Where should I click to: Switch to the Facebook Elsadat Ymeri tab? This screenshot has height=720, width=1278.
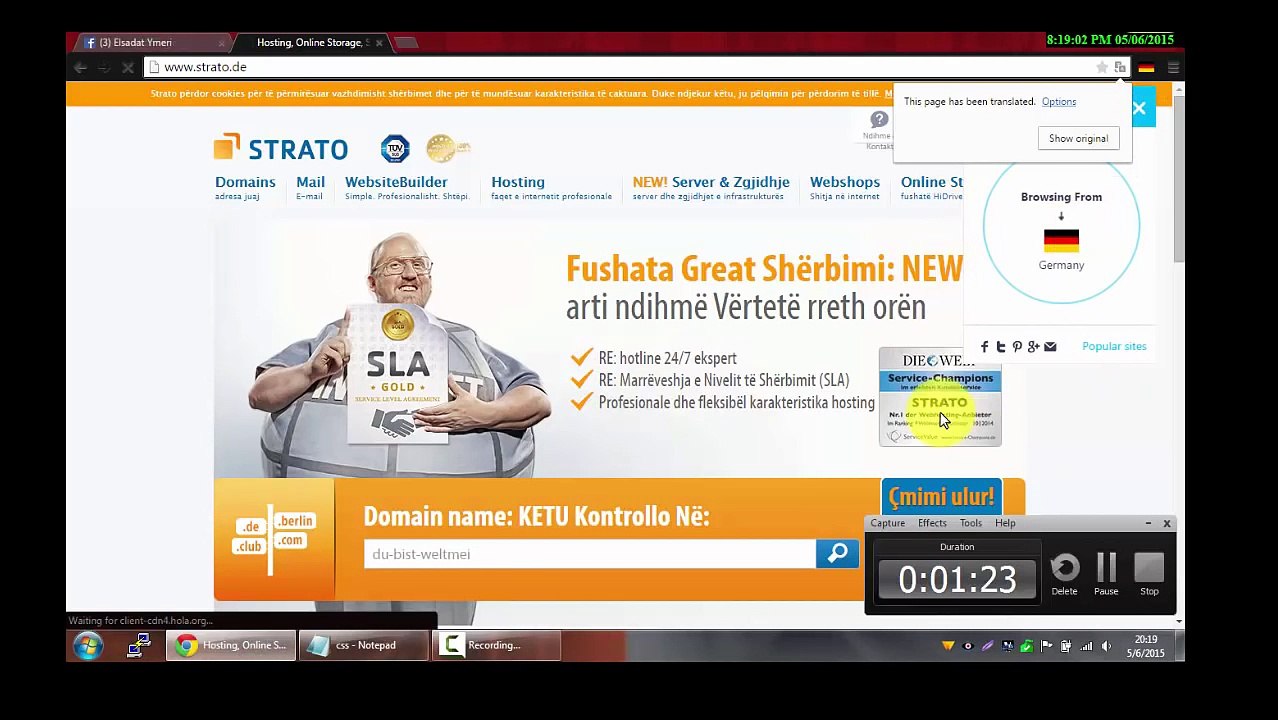[150, 42]
